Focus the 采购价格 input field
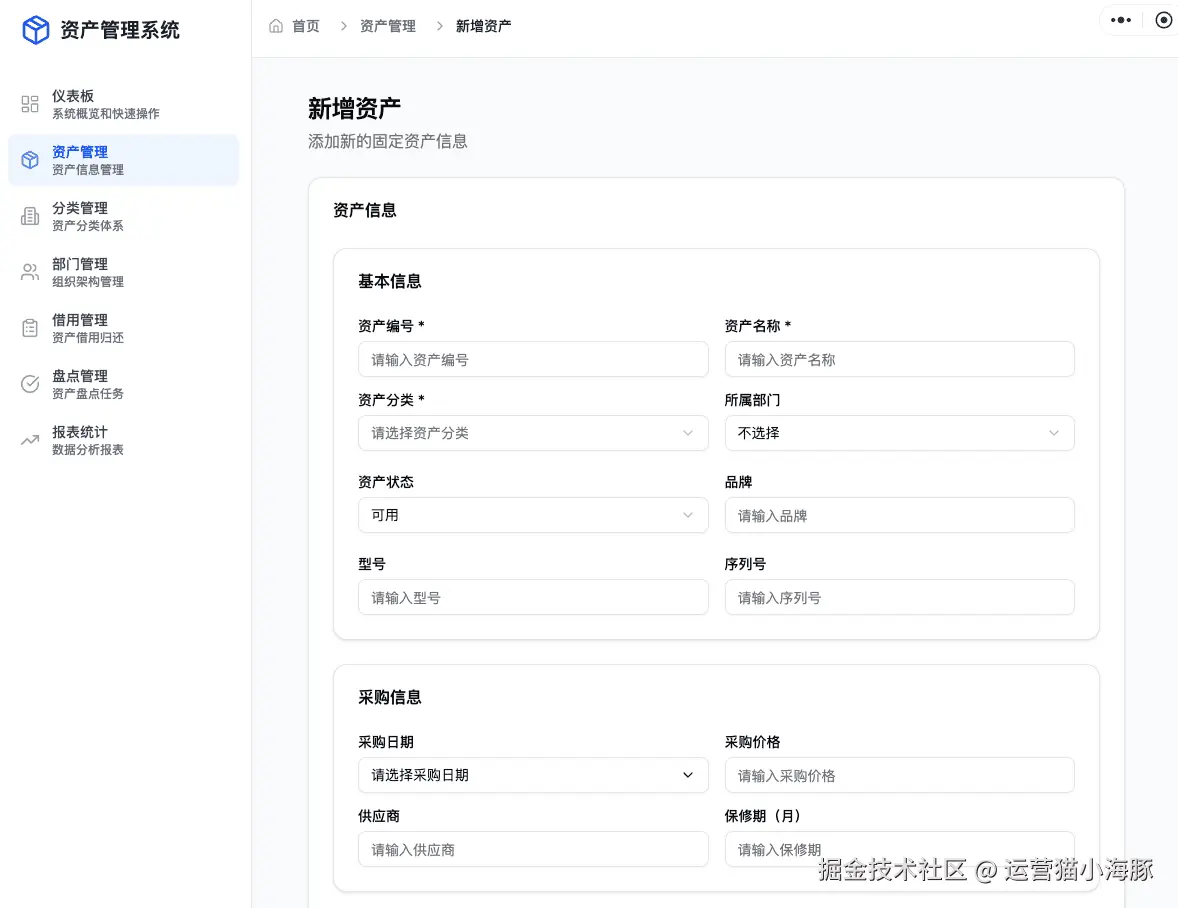 [x=899, y=776]
